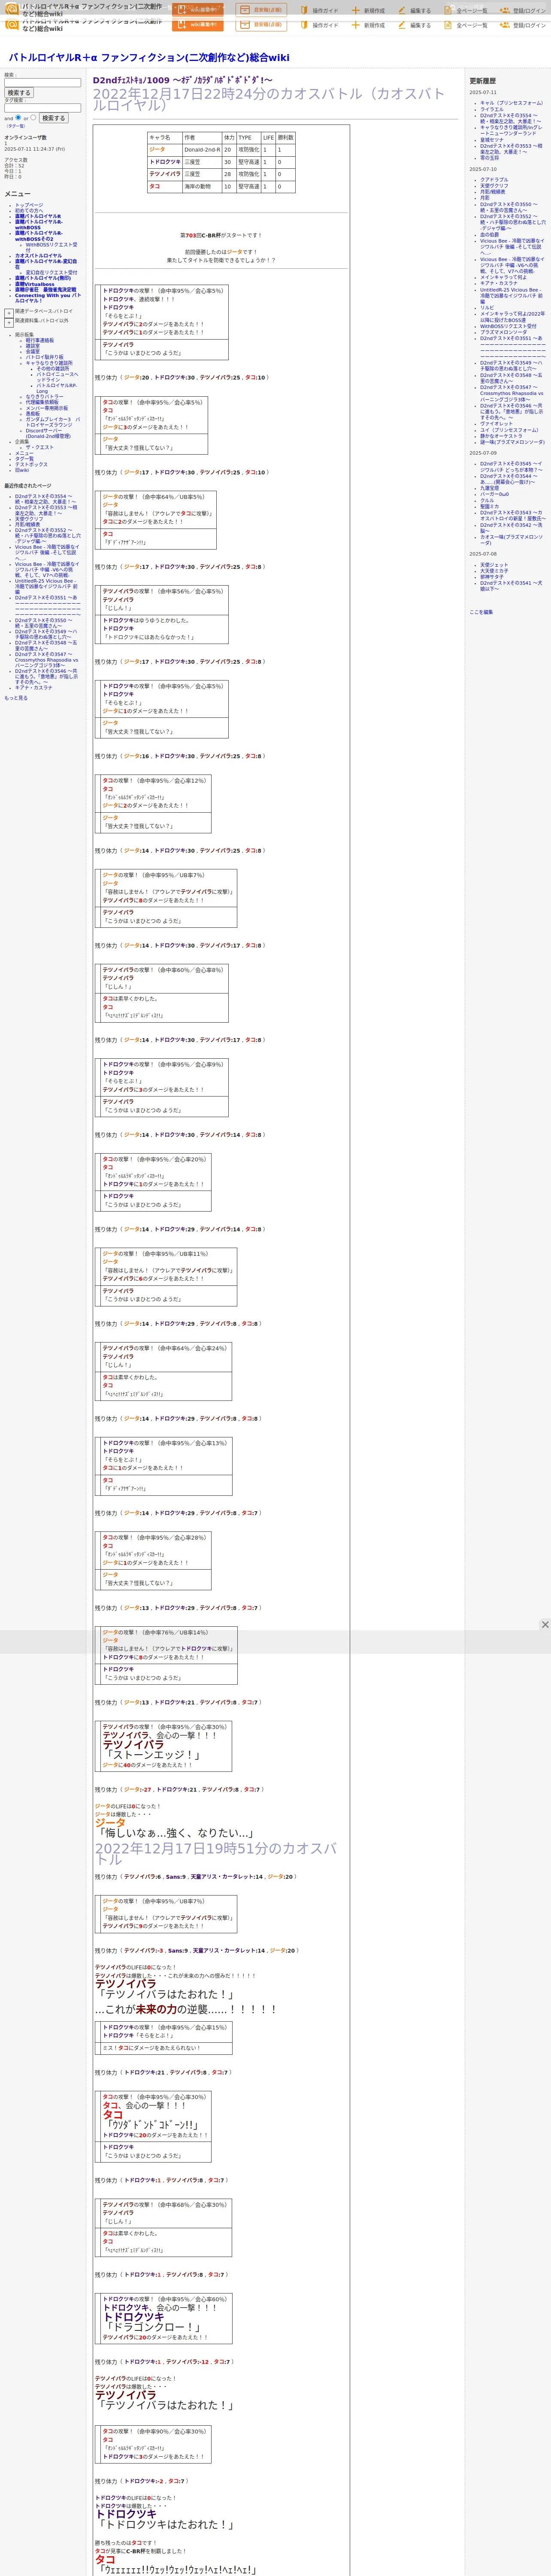Open 直轄バトルロイヤルR-変幻自在 menu link

tap(46, 264)
